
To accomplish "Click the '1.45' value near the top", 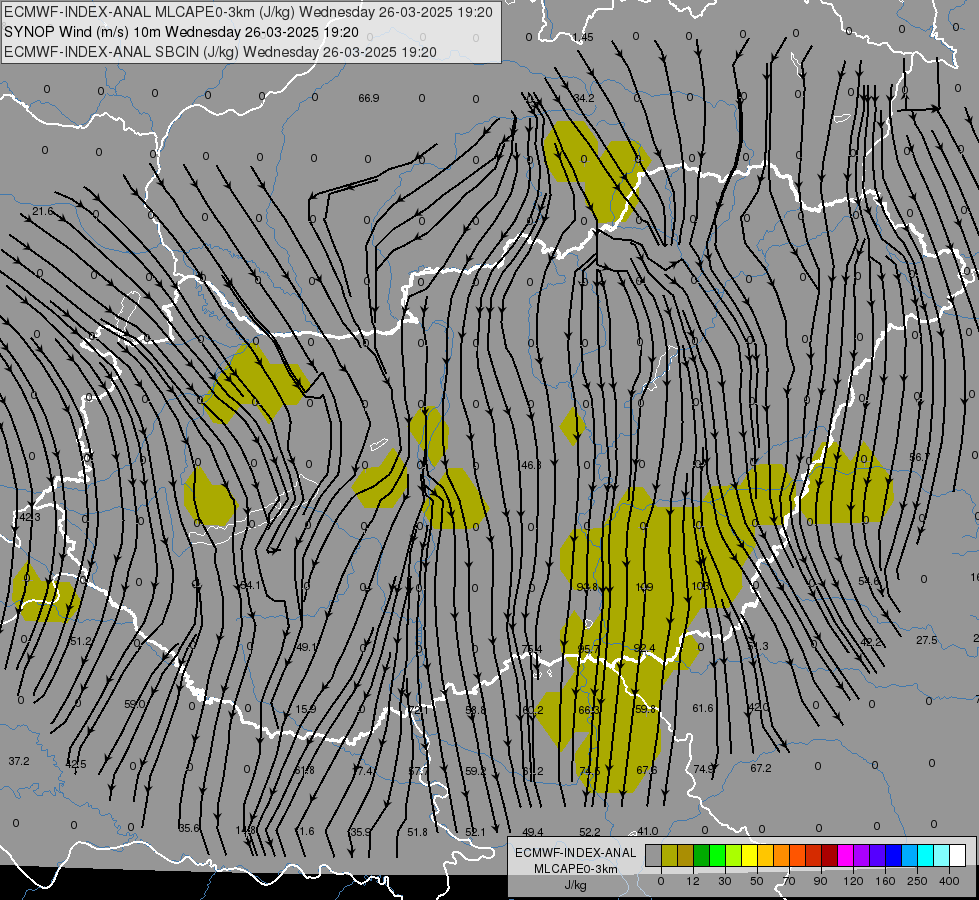I will pos(583,37).
